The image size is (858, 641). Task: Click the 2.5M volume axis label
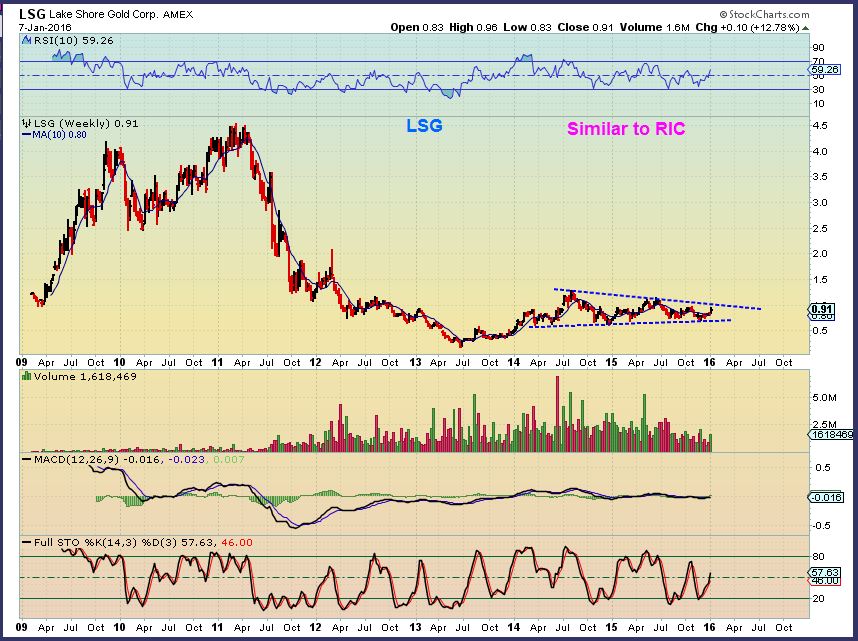coord(824,425)
